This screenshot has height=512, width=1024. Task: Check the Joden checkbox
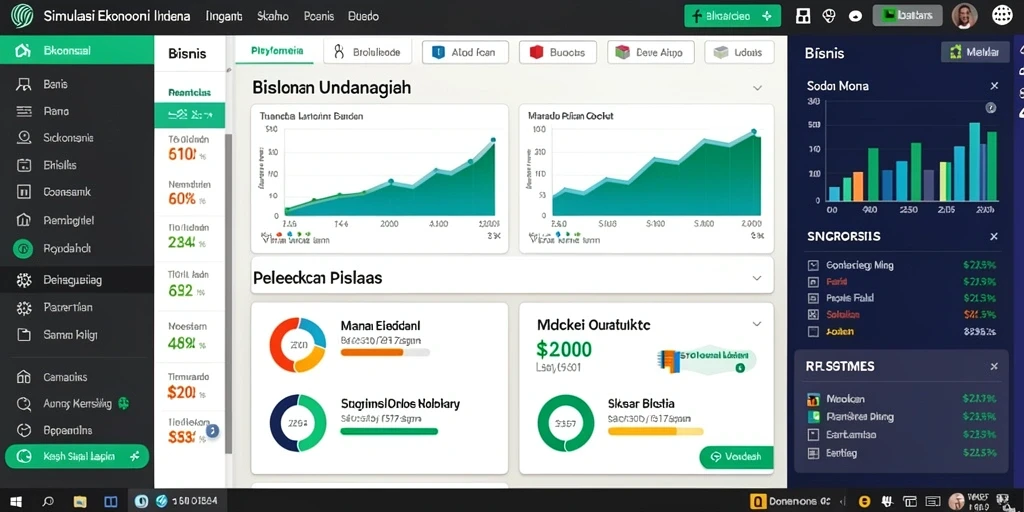(813, 331)
